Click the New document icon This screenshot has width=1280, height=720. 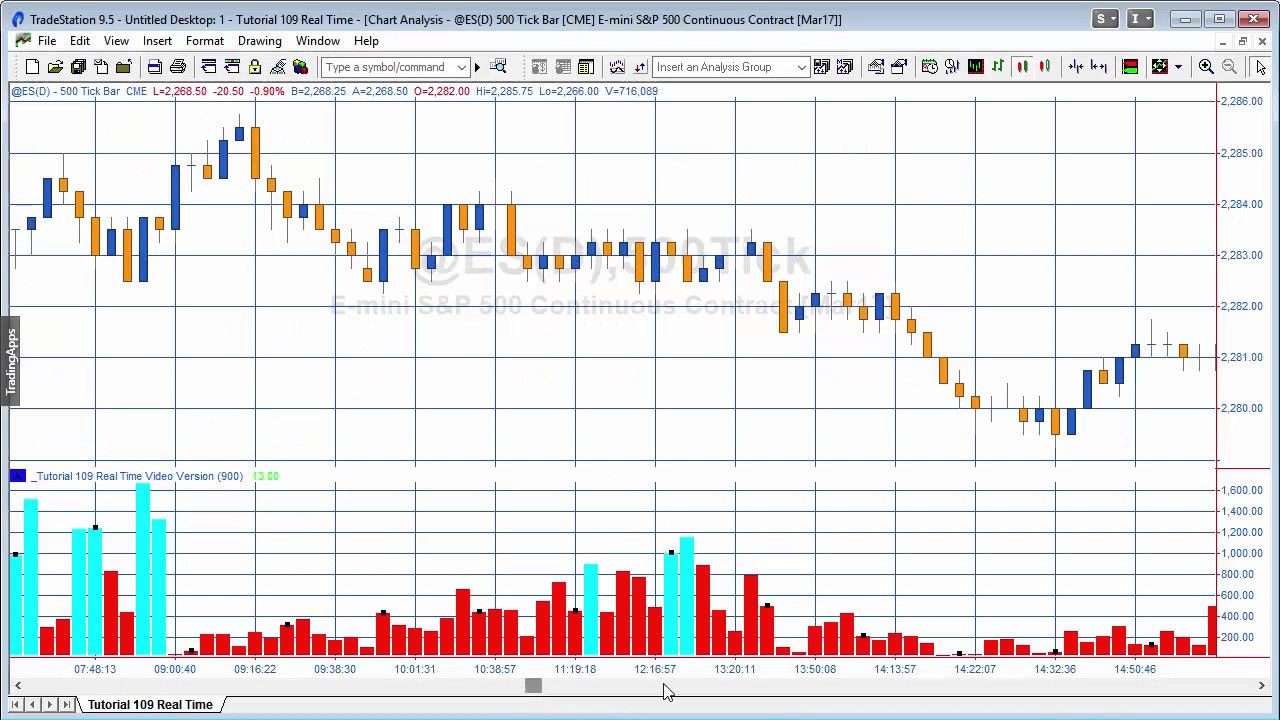[x=32, y=67]
